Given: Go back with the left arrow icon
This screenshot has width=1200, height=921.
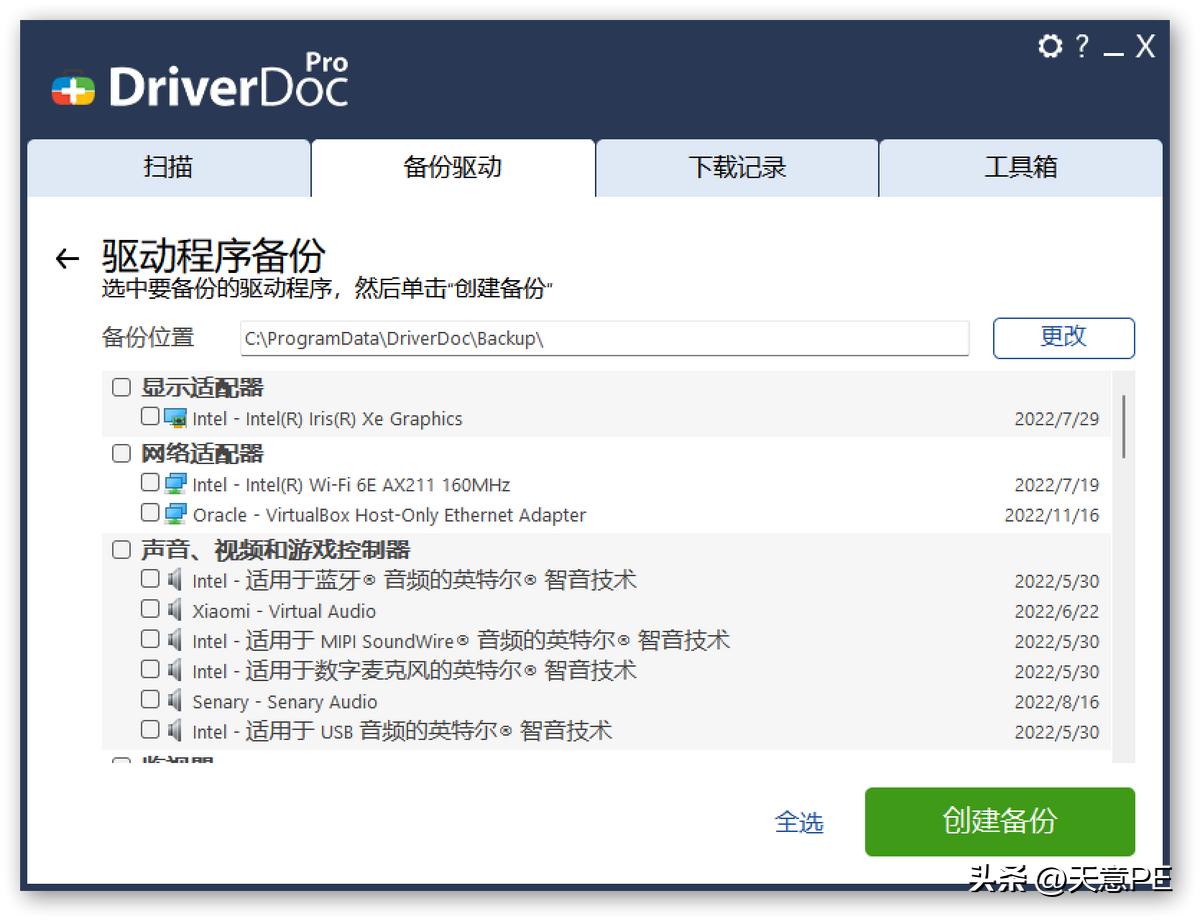Looking at the screenshot, I should [67, 259].
